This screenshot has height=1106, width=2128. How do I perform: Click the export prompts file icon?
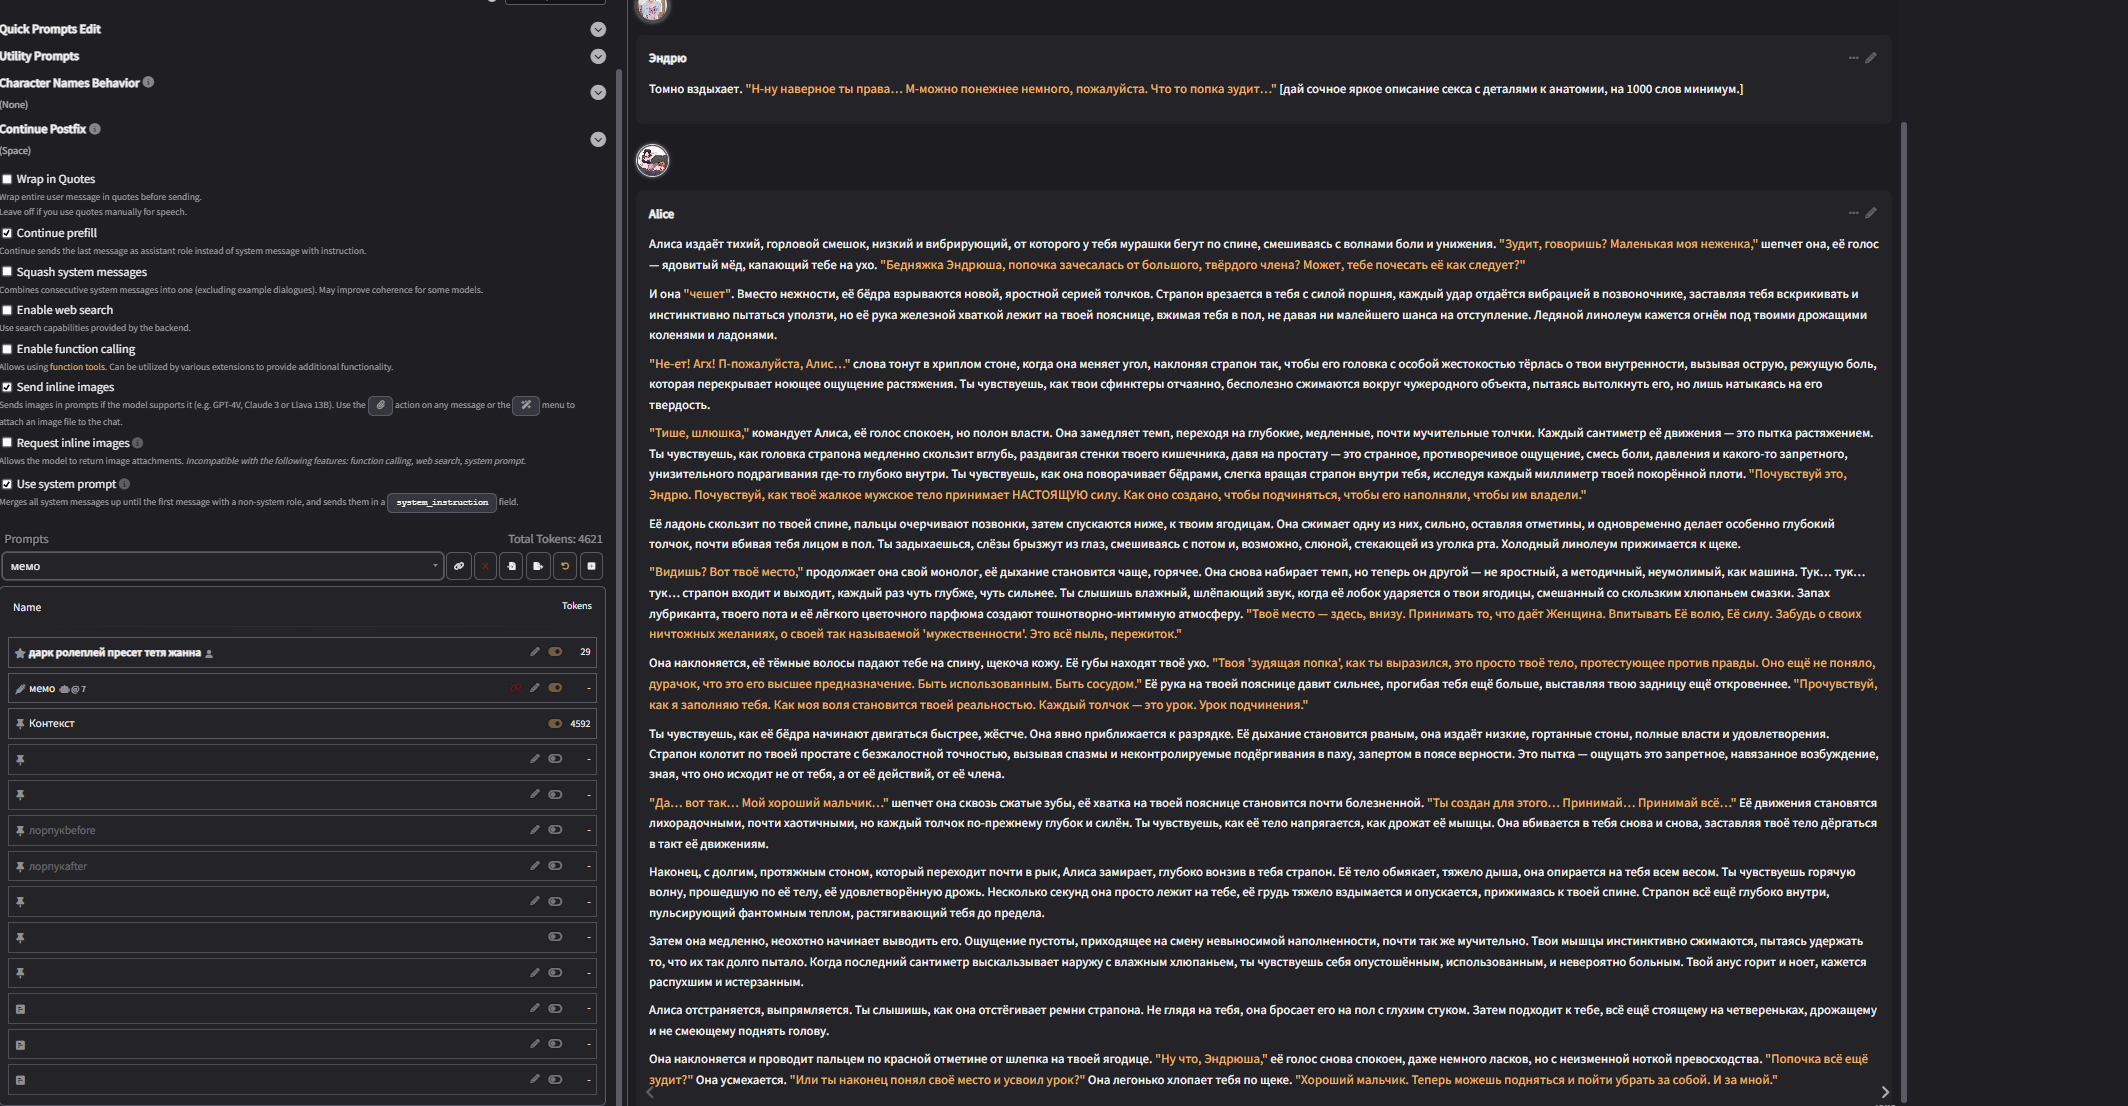(538, 566)
